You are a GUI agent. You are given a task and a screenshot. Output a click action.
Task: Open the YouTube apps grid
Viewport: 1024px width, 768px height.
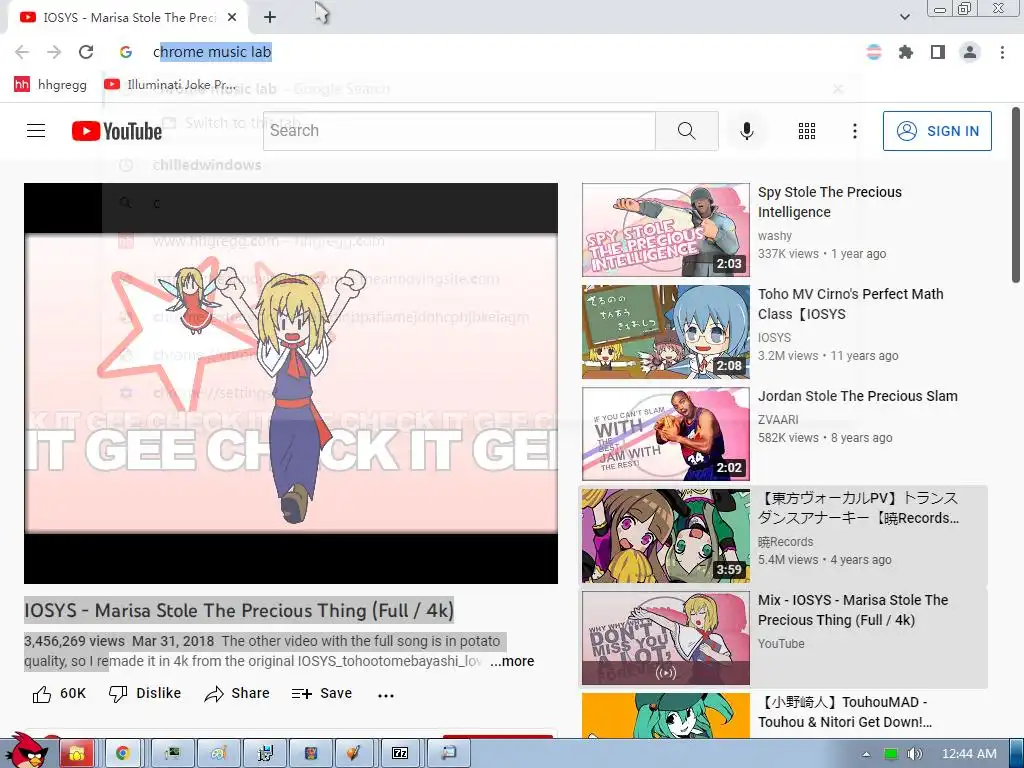[807, 131]
